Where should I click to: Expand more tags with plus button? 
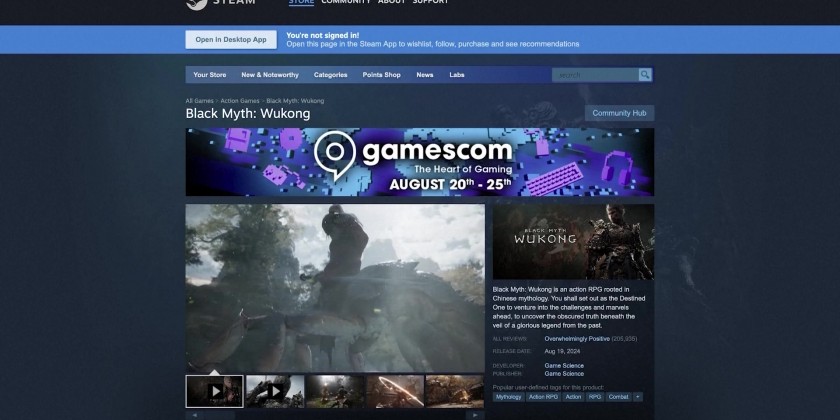coord(638,397)
